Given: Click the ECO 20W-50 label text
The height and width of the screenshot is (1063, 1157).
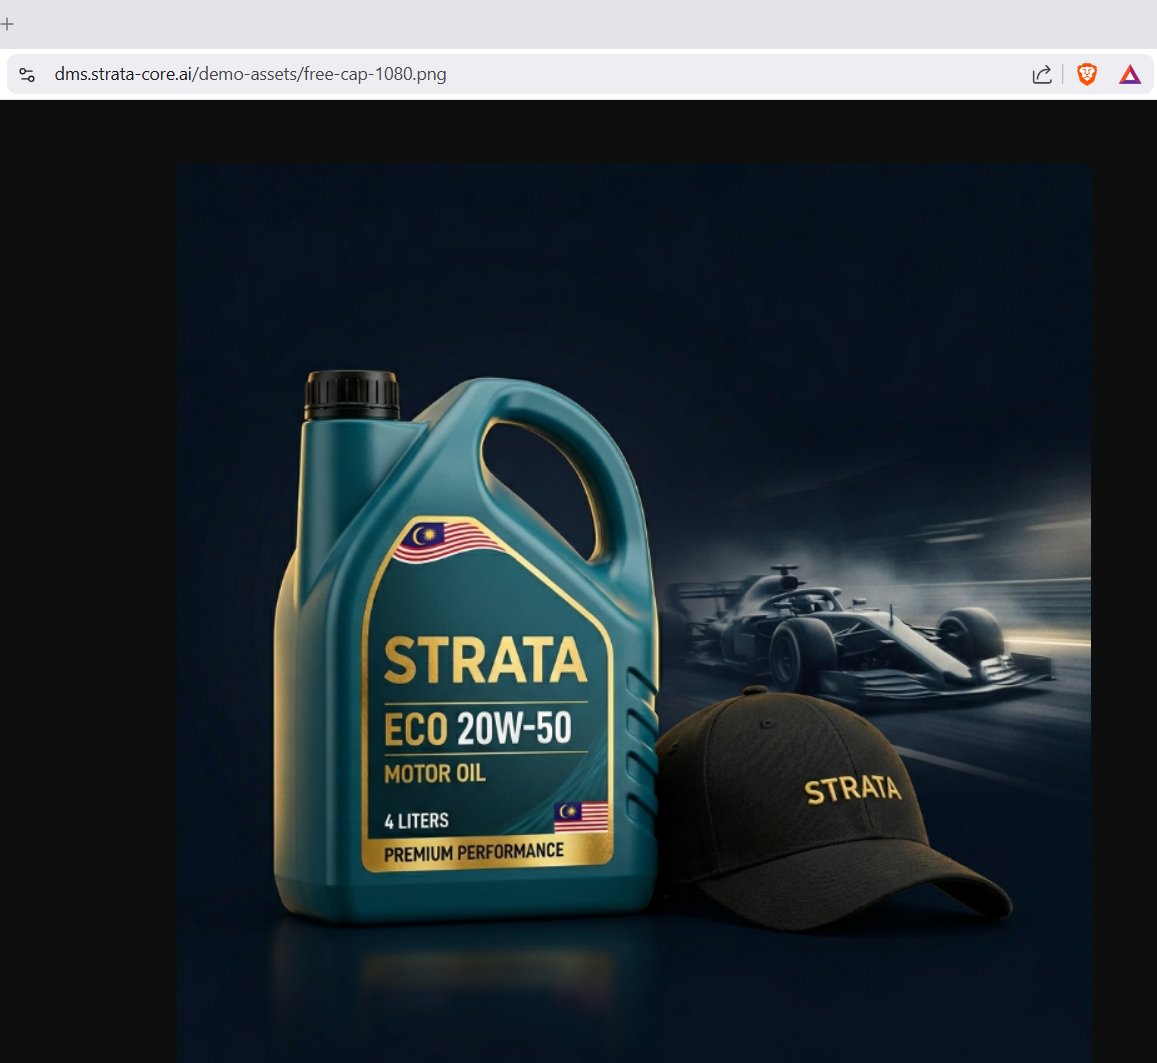Looking at the screenshot, I should (477, 729).
